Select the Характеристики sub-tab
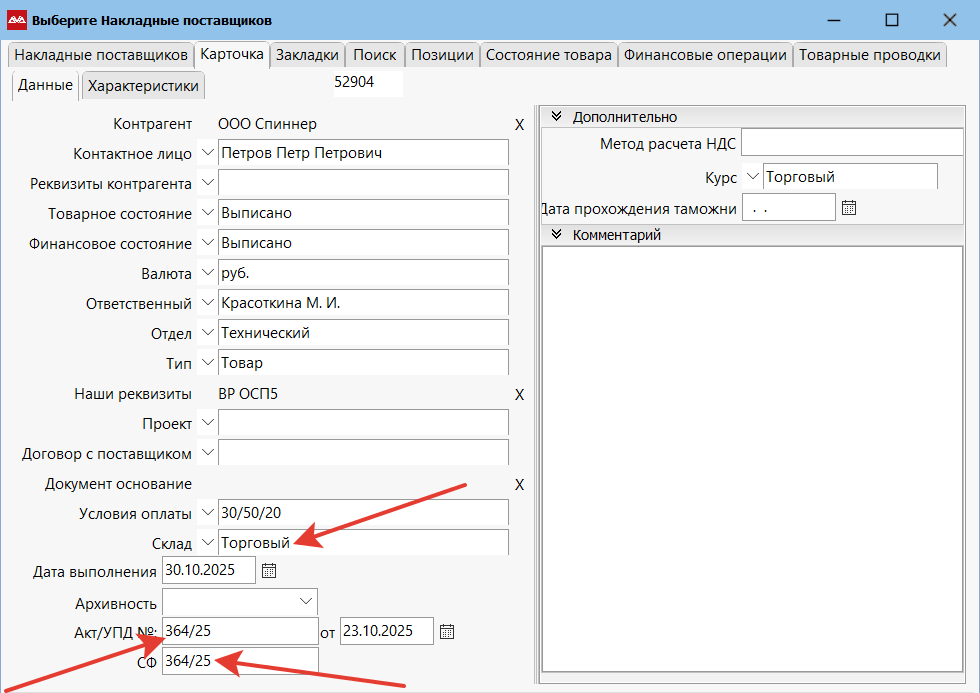 pyautogui.click(x=143, y=86)
